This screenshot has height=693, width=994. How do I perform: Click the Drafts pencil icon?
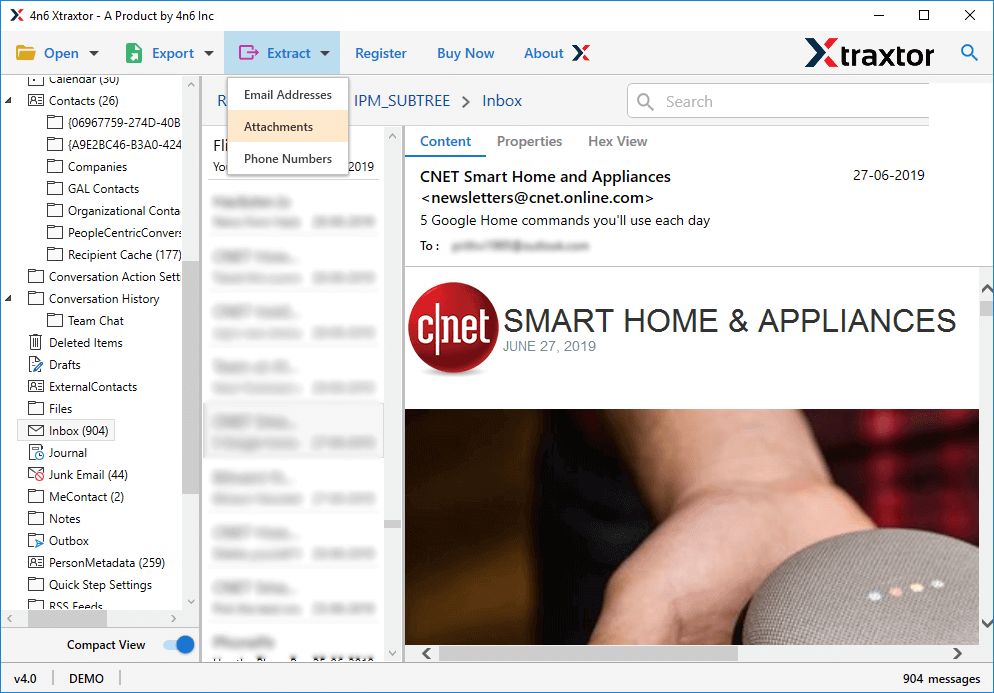36,365
